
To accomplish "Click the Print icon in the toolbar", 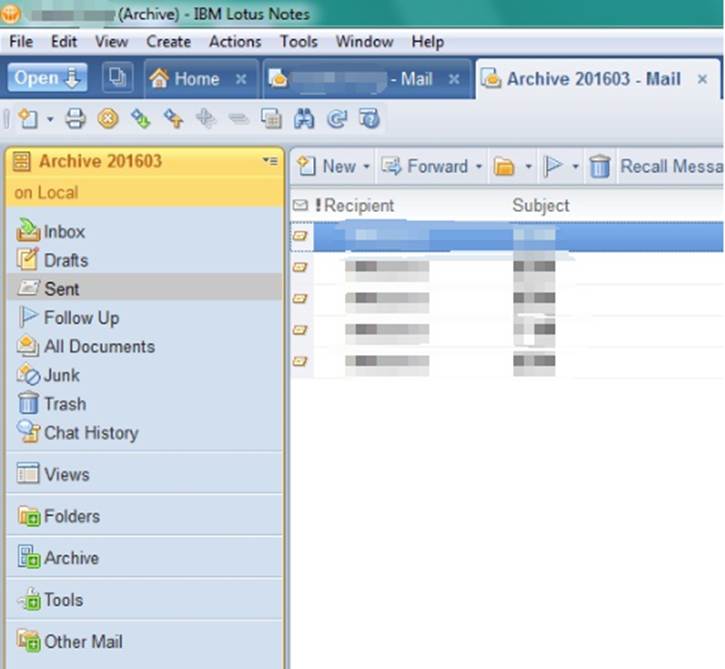I will point(75,119).
